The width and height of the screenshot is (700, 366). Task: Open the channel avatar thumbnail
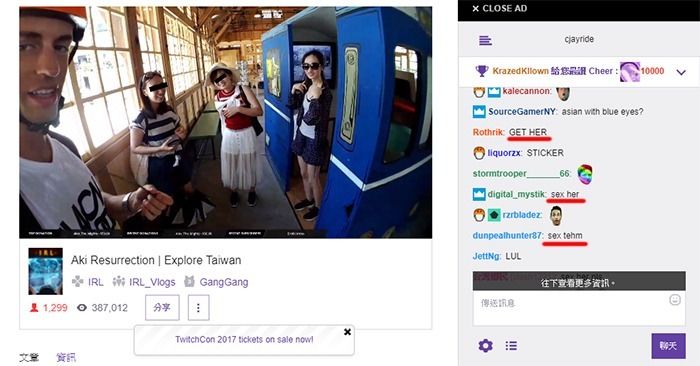coord(46,271)
